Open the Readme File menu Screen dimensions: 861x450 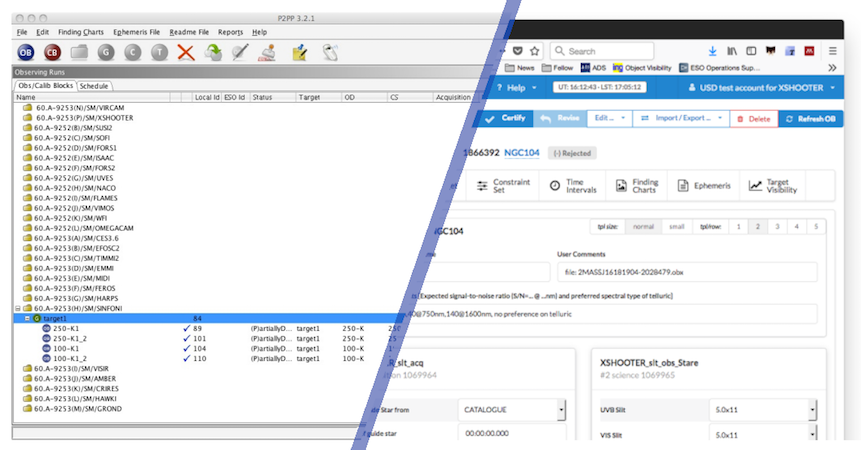click(189, 32)
